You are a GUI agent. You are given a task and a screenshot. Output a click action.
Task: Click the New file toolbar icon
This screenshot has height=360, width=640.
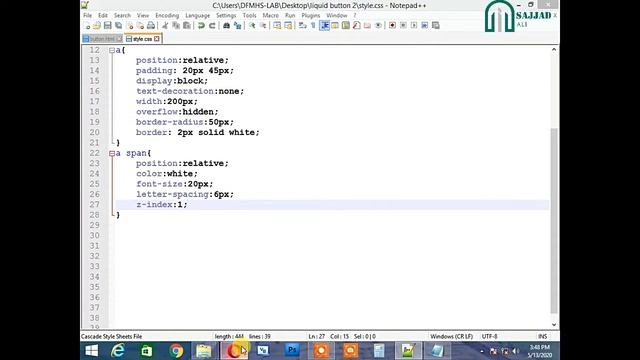click(x=87, y=25)
